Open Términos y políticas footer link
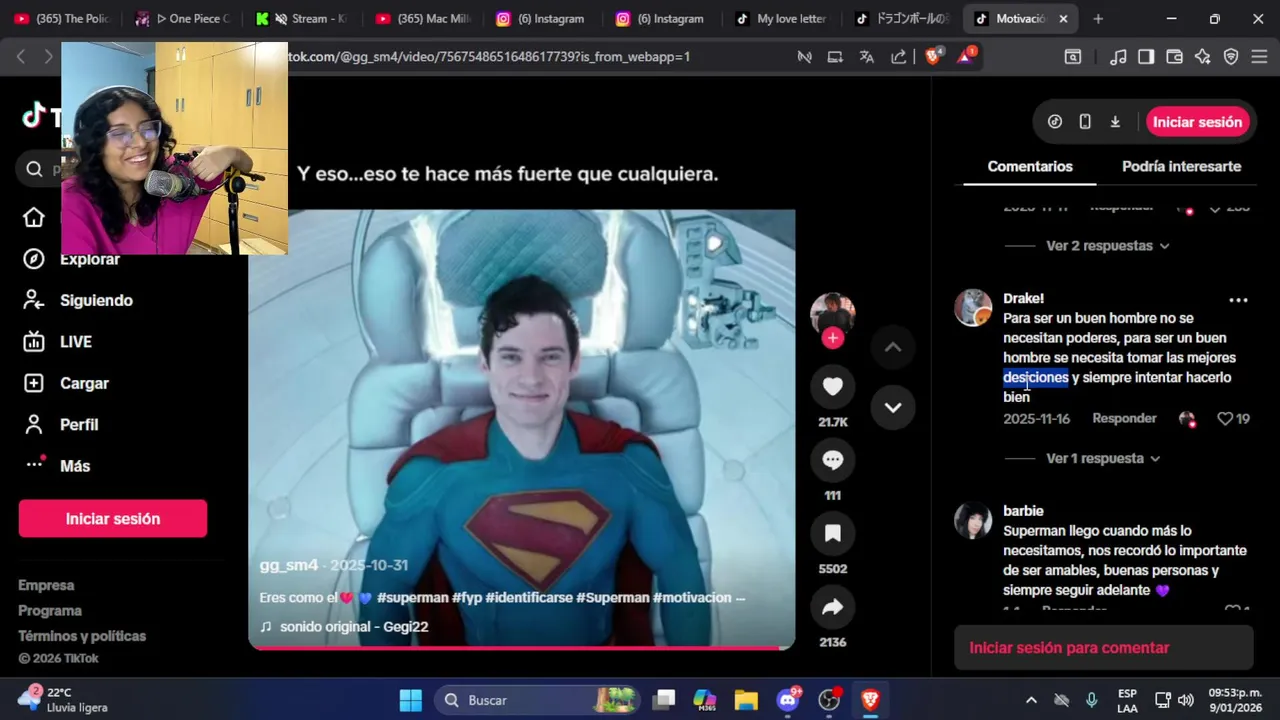The image size is (1280, 720). (x=82, y=636)
